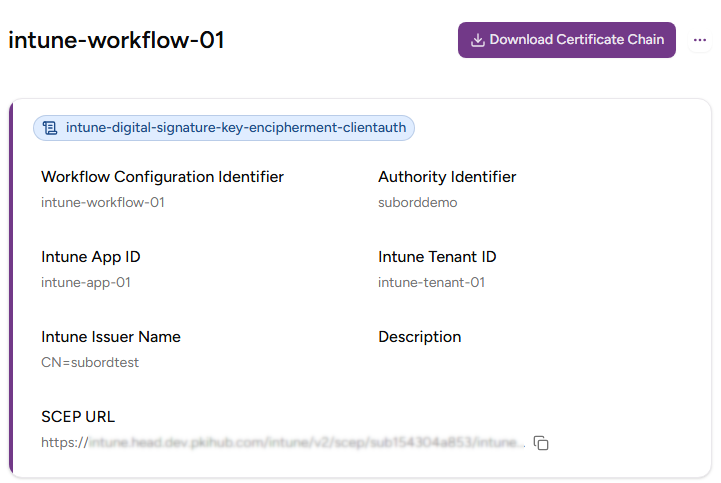This screenshot has height=483, width=721.
Task: Select the SCEP URL text
Action: coord(282,442)
